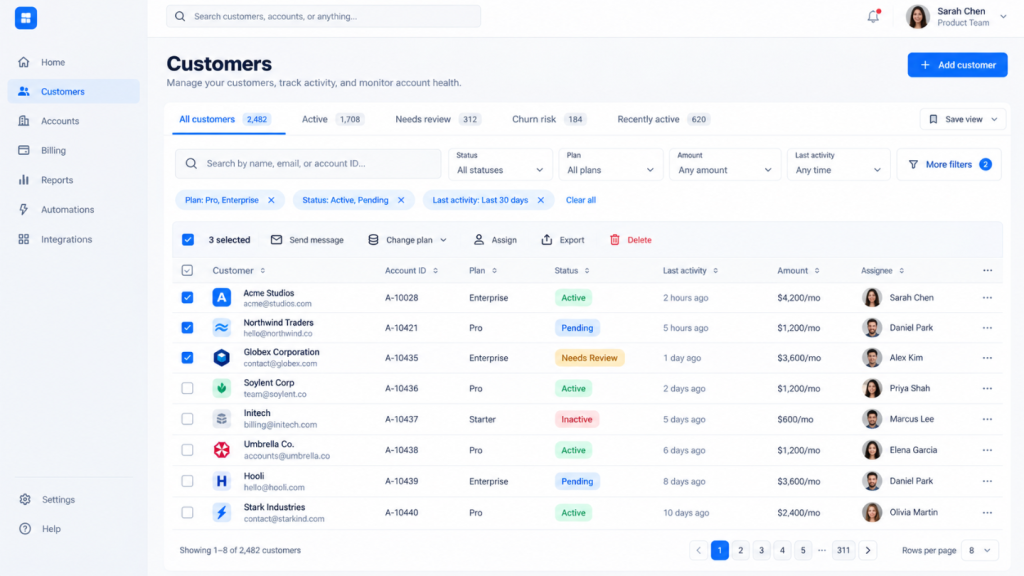Click Send message bulk action
The width and height of the screenshot is (1024, 576).
pos(307,240)
